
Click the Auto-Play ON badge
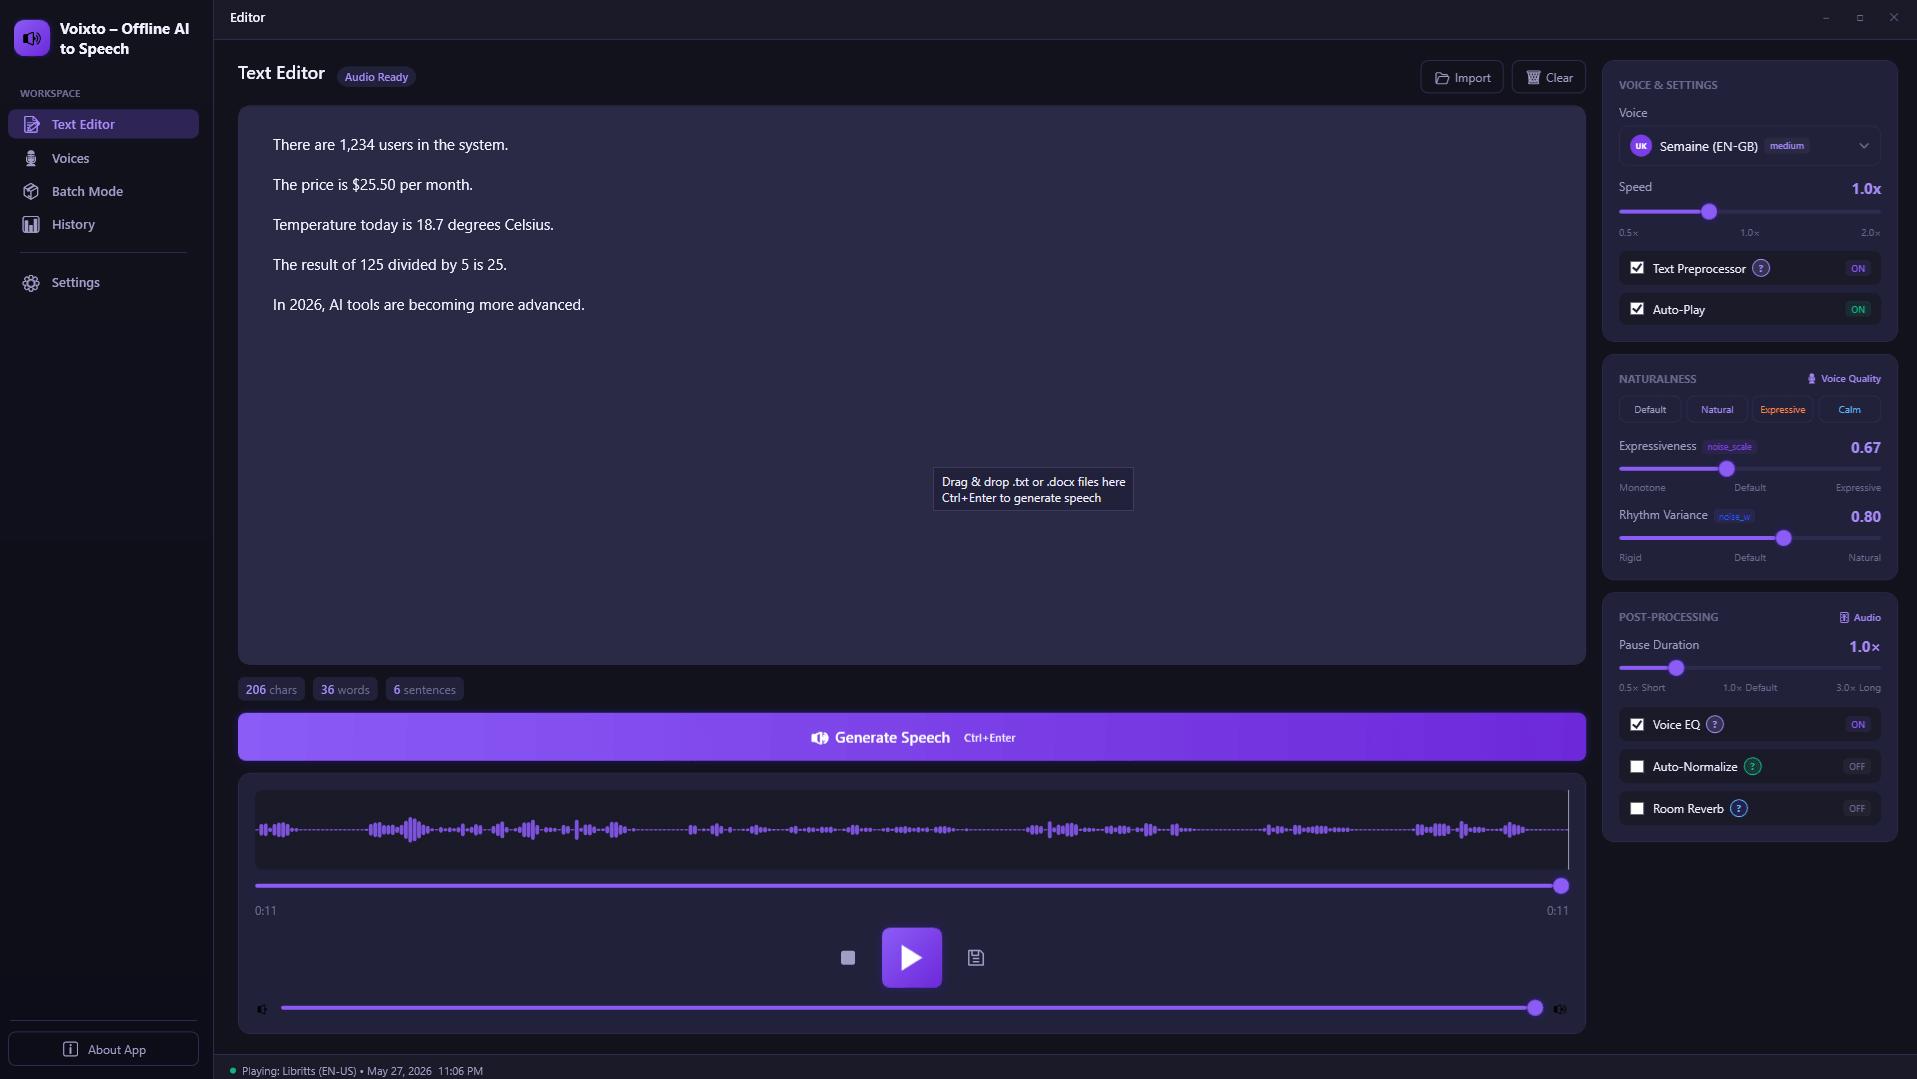(x=1857, y=309)
